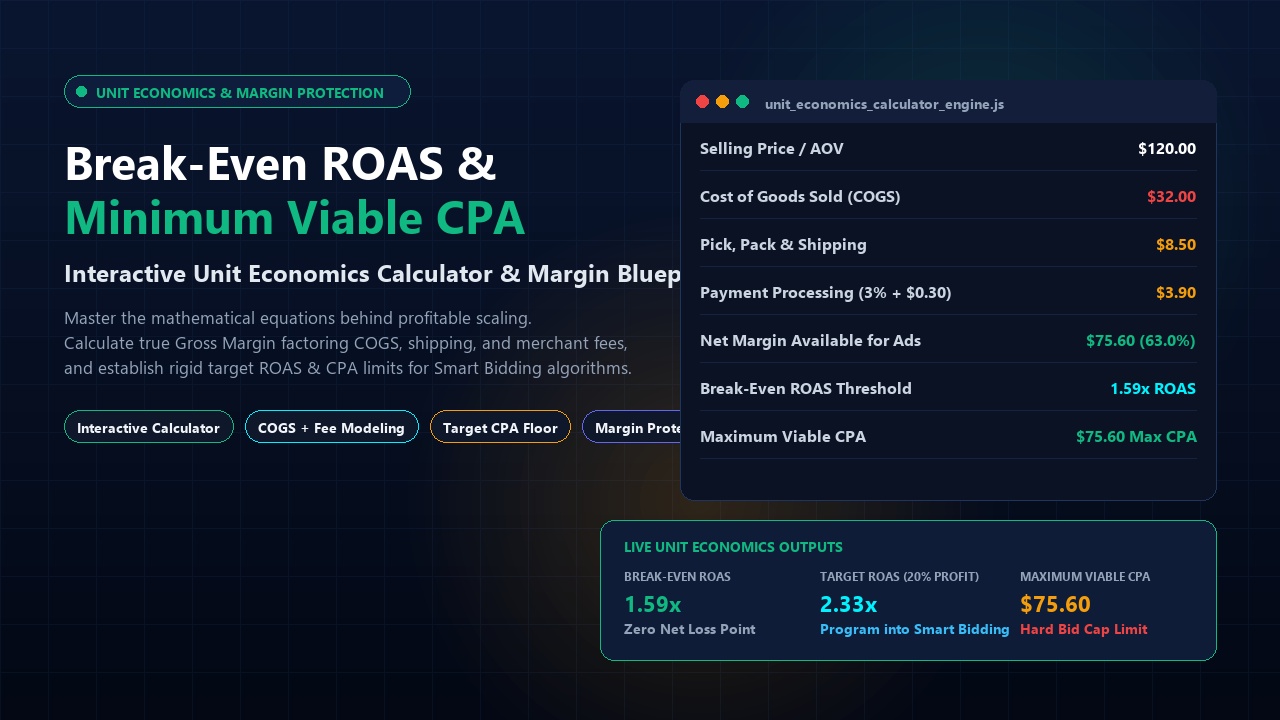Viewport: 1280px width, 720px height.
Task: Click the green 1.59x break-even output
Action: (x=652, y=604)
